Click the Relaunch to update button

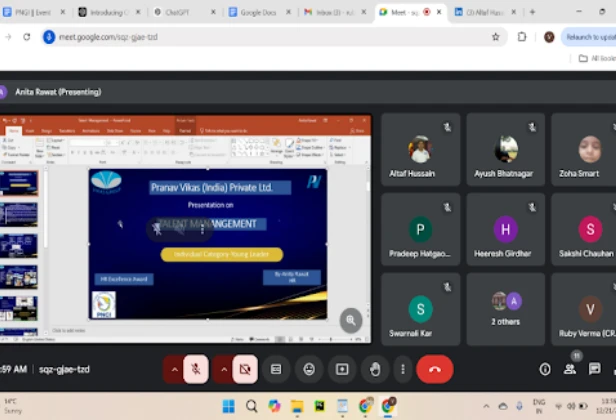[590, 37]
